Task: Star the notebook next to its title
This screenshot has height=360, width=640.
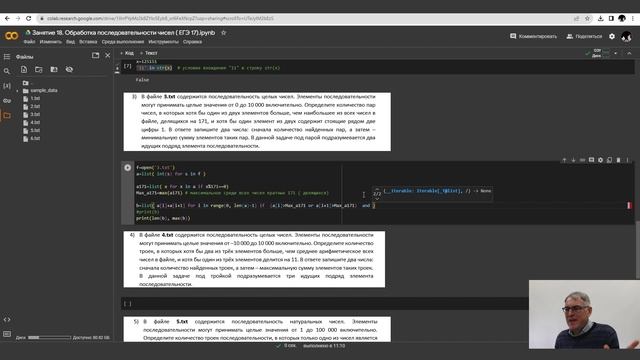Action: [x=223, y=33]
